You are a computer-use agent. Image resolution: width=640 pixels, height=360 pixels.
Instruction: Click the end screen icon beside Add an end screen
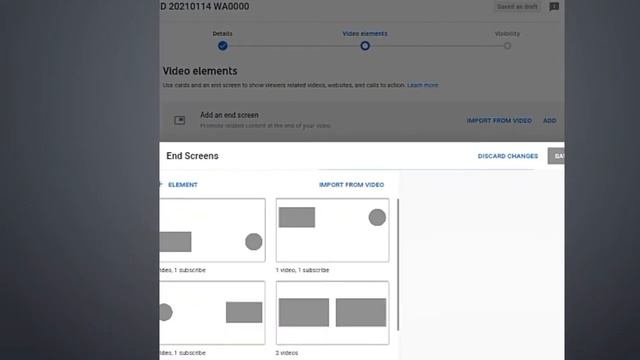(180, 120)
